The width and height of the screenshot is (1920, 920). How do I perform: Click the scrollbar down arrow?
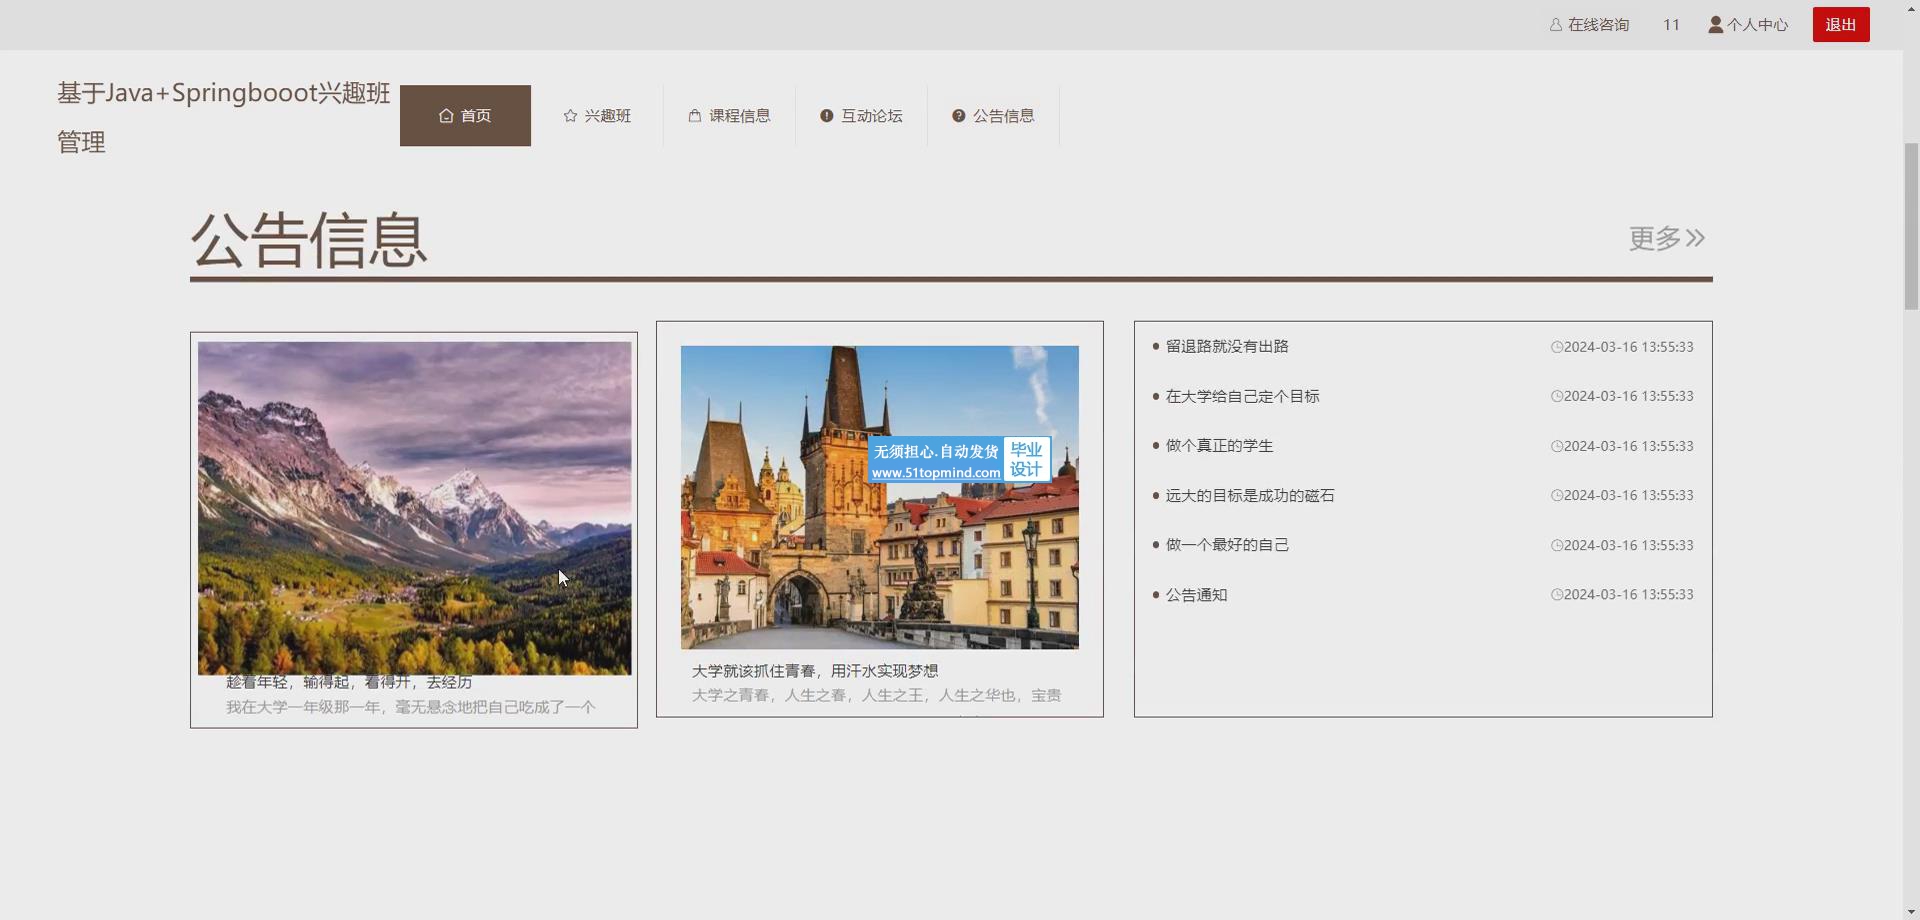[x=1911, y=911]
